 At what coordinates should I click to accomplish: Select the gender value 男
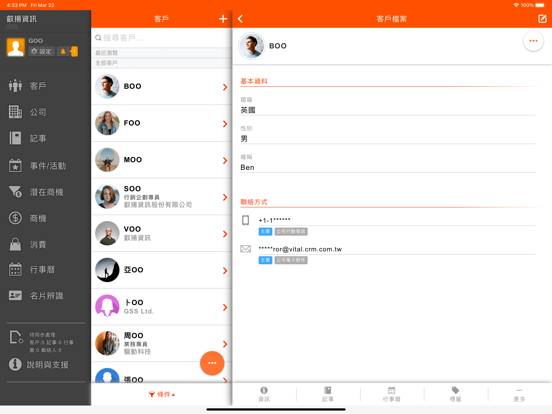point(244,139)
